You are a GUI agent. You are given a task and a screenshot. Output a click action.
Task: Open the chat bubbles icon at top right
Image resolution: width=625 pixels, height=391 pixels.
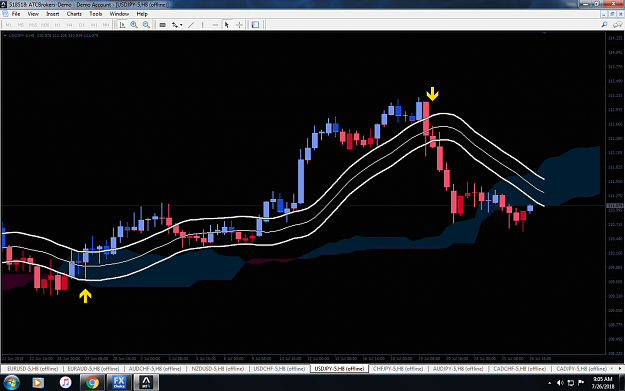[617, 25]
